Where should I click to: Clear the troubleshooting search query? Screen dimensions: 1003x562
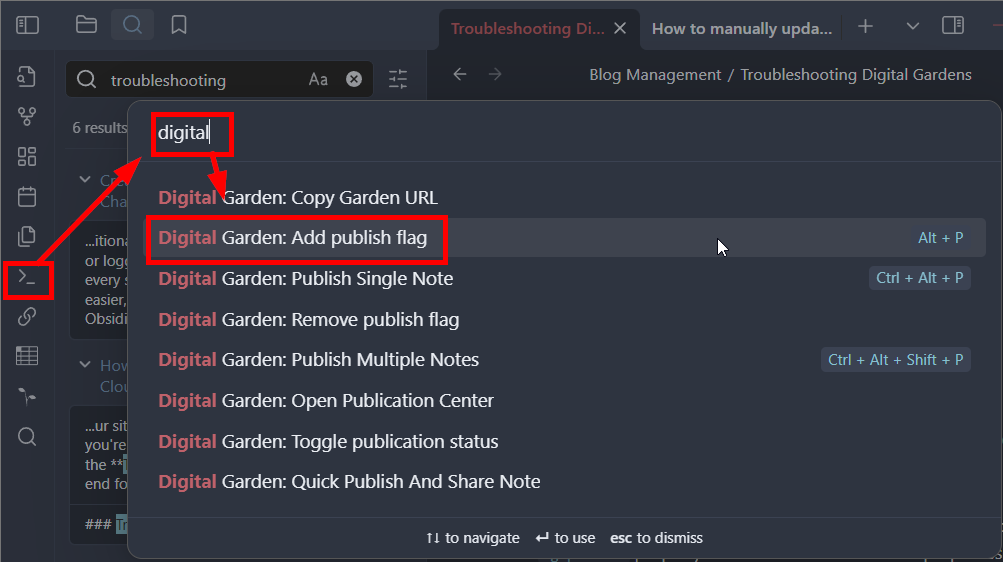coord(354,80)
